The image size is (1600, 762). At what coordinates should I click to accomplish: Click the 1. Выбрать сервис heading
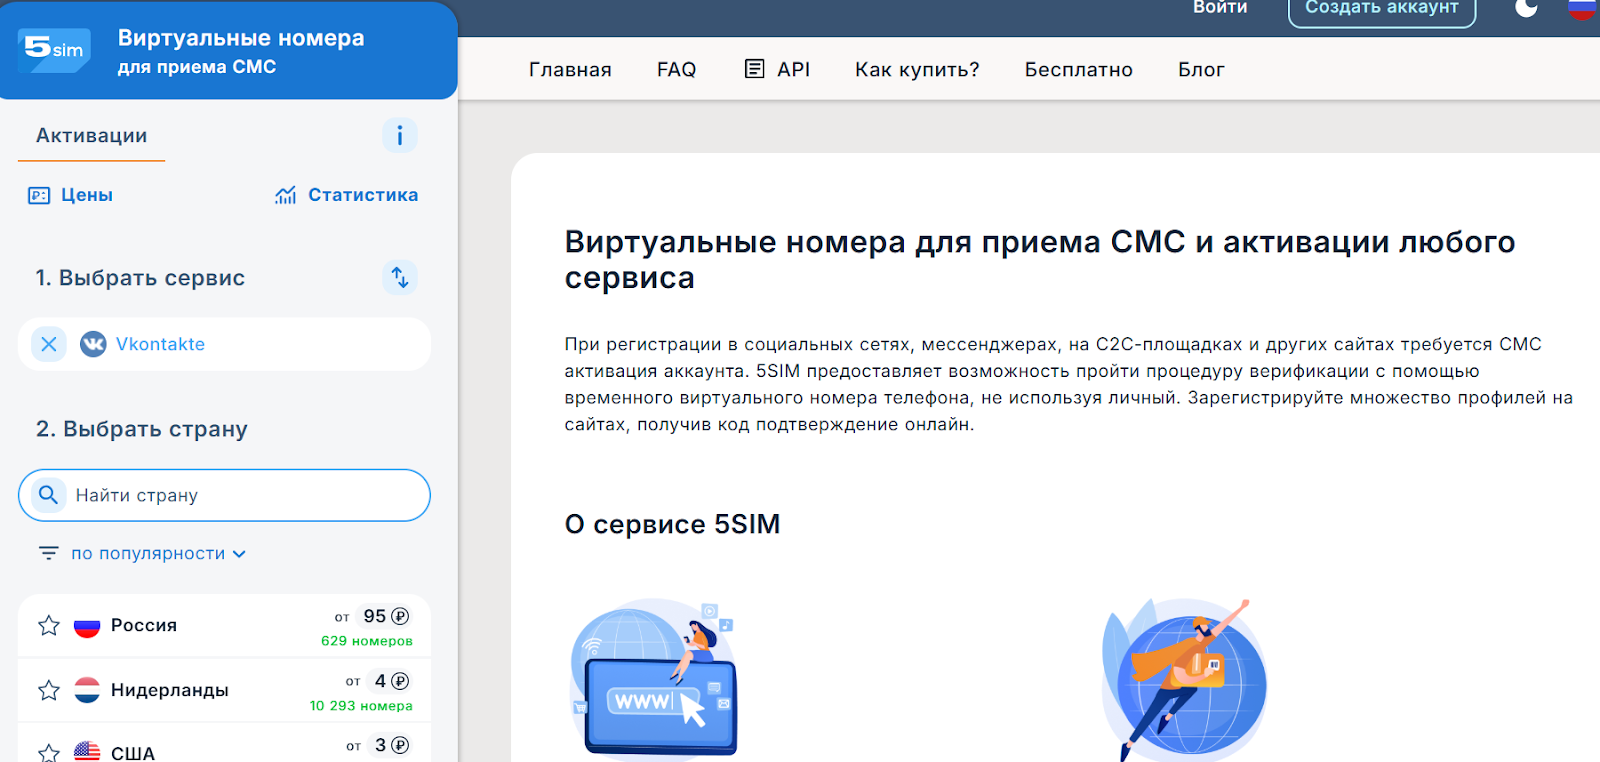pos(140,278)
